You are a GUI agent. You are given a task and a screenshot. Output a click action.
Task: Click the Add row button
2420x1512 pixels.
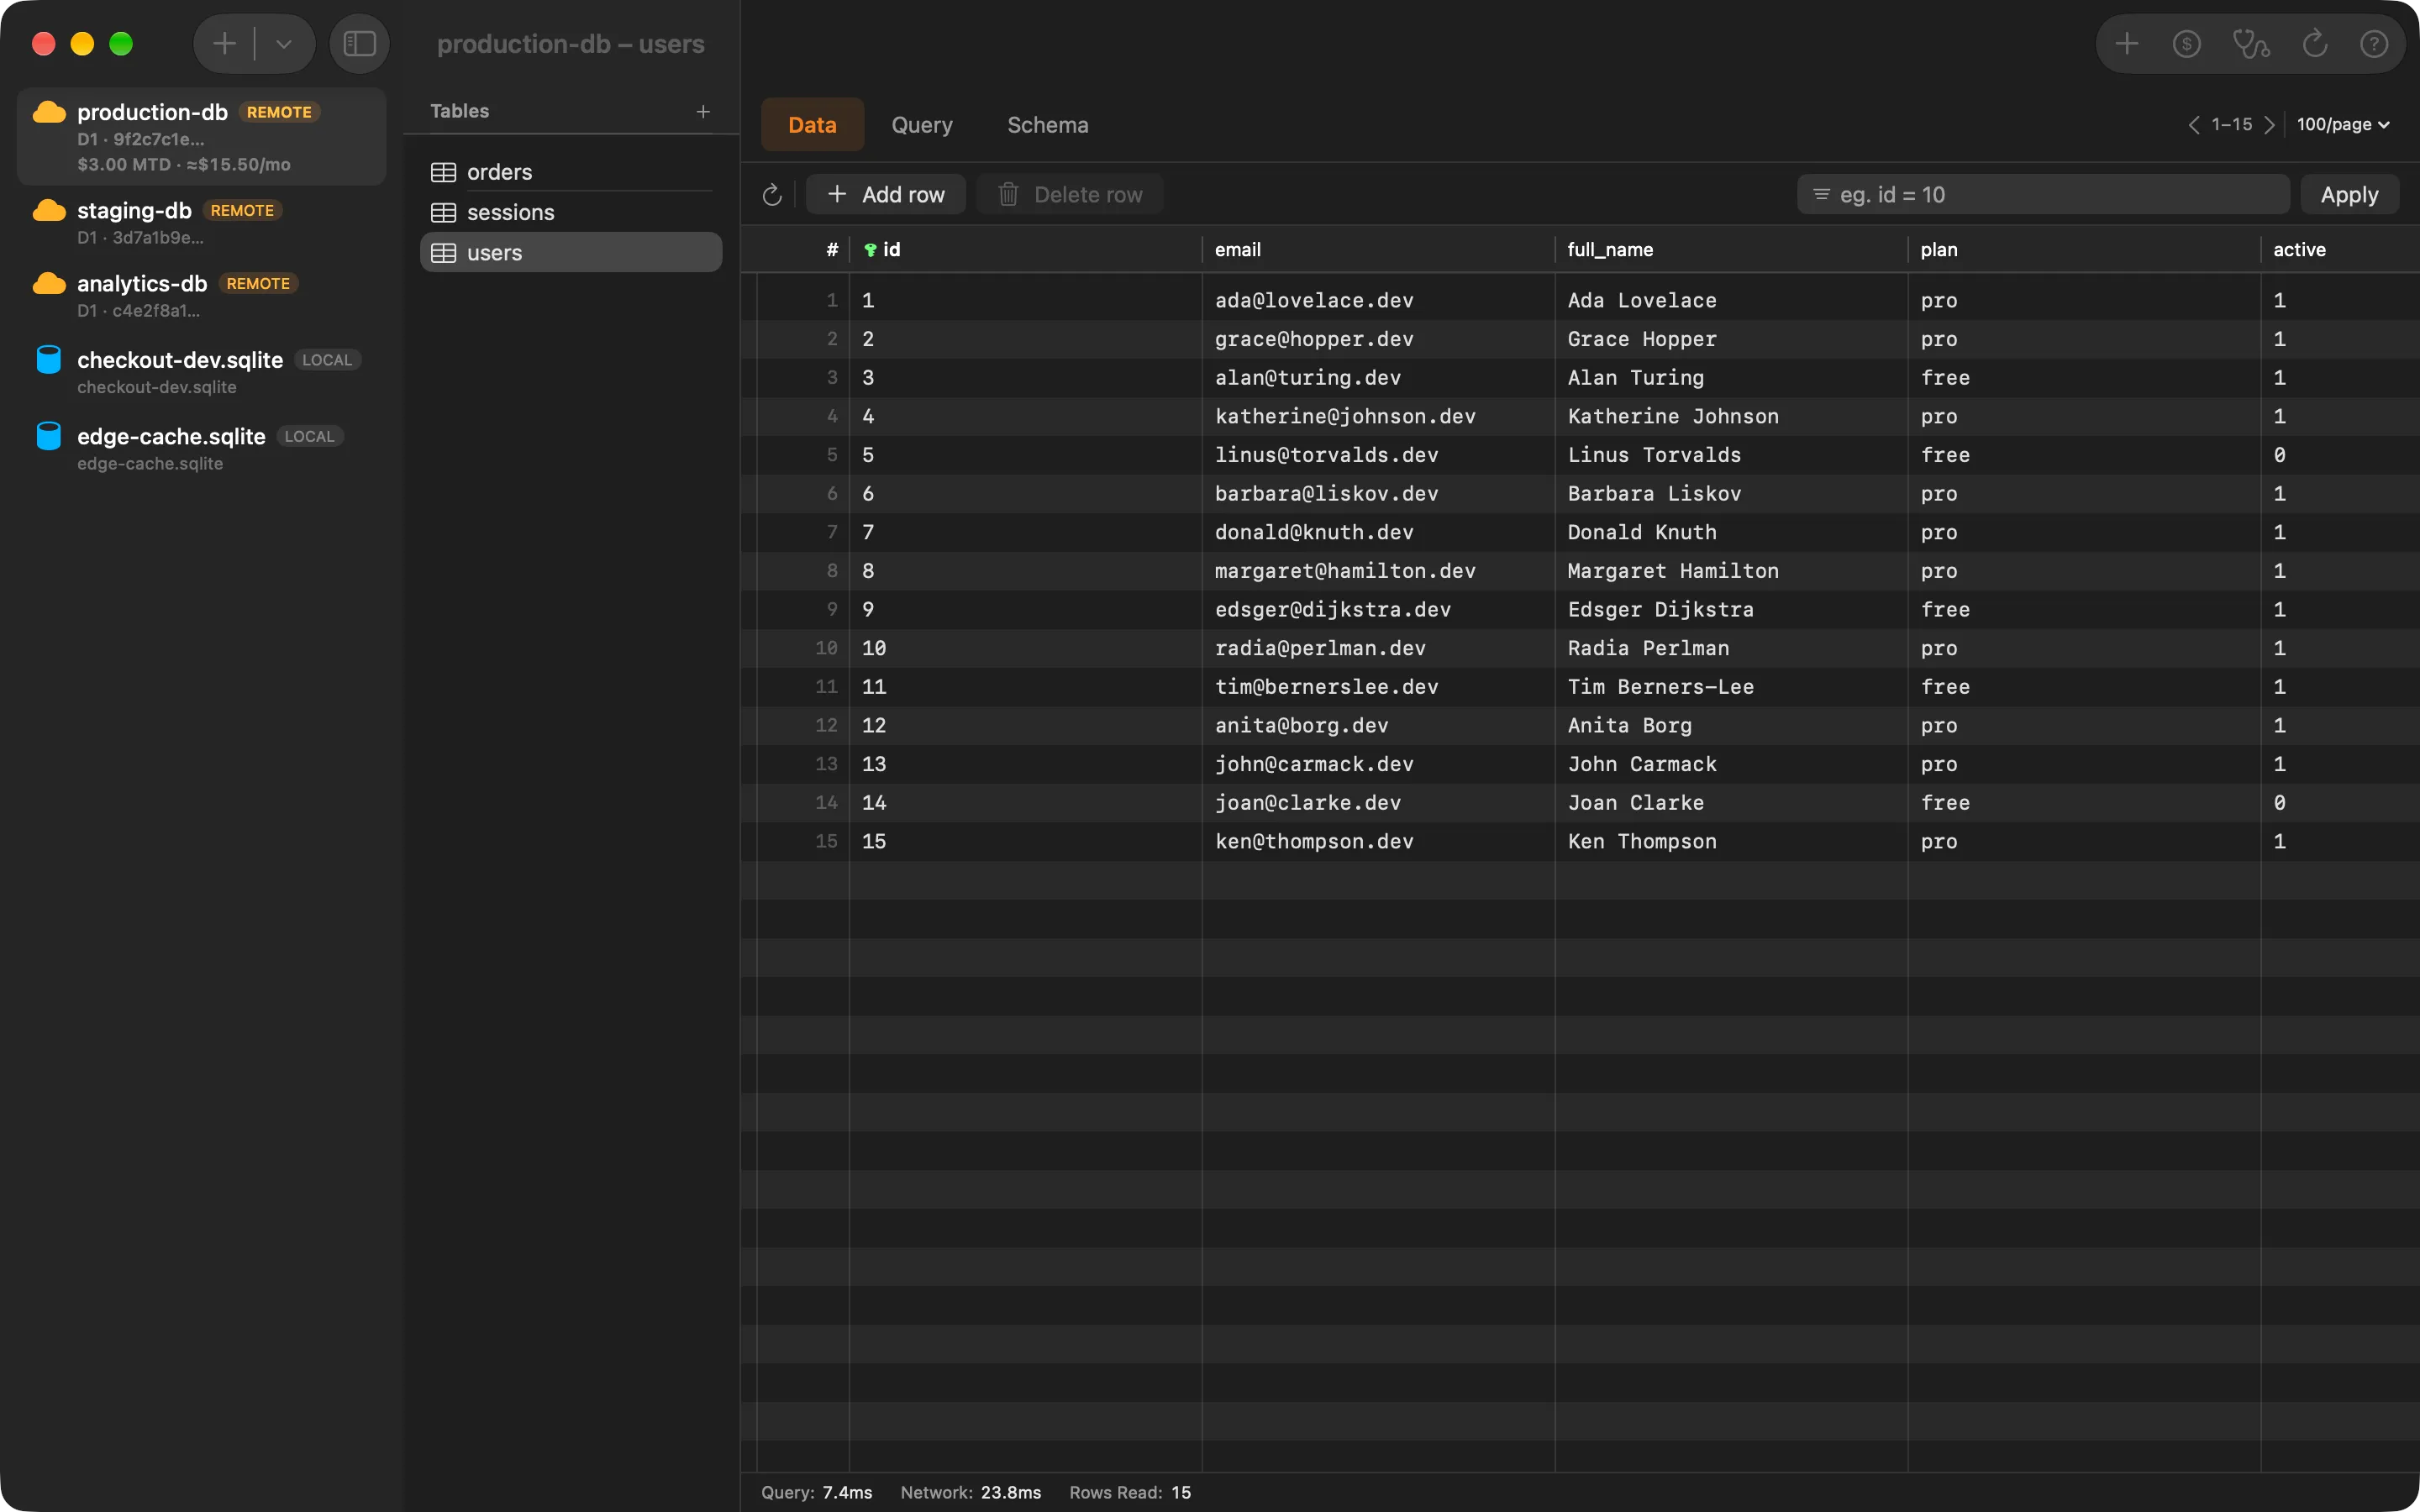point(886,195)
